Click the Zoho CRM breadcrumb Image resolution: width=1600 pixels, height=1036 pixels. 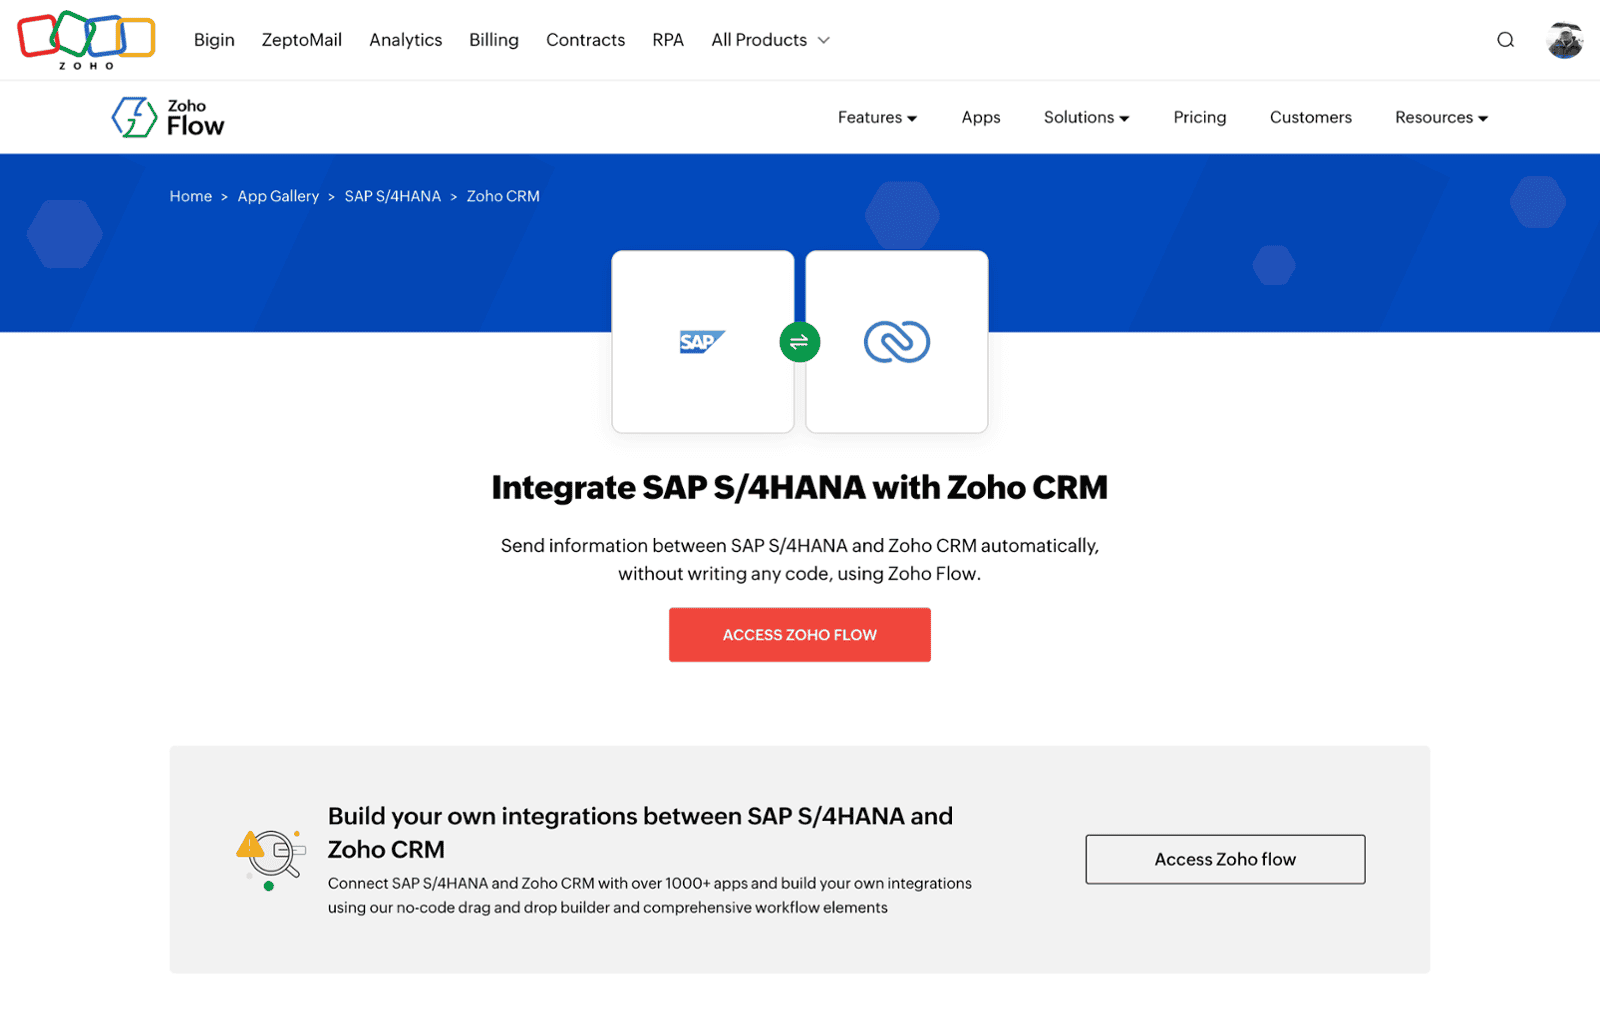(x=503, y=196)
